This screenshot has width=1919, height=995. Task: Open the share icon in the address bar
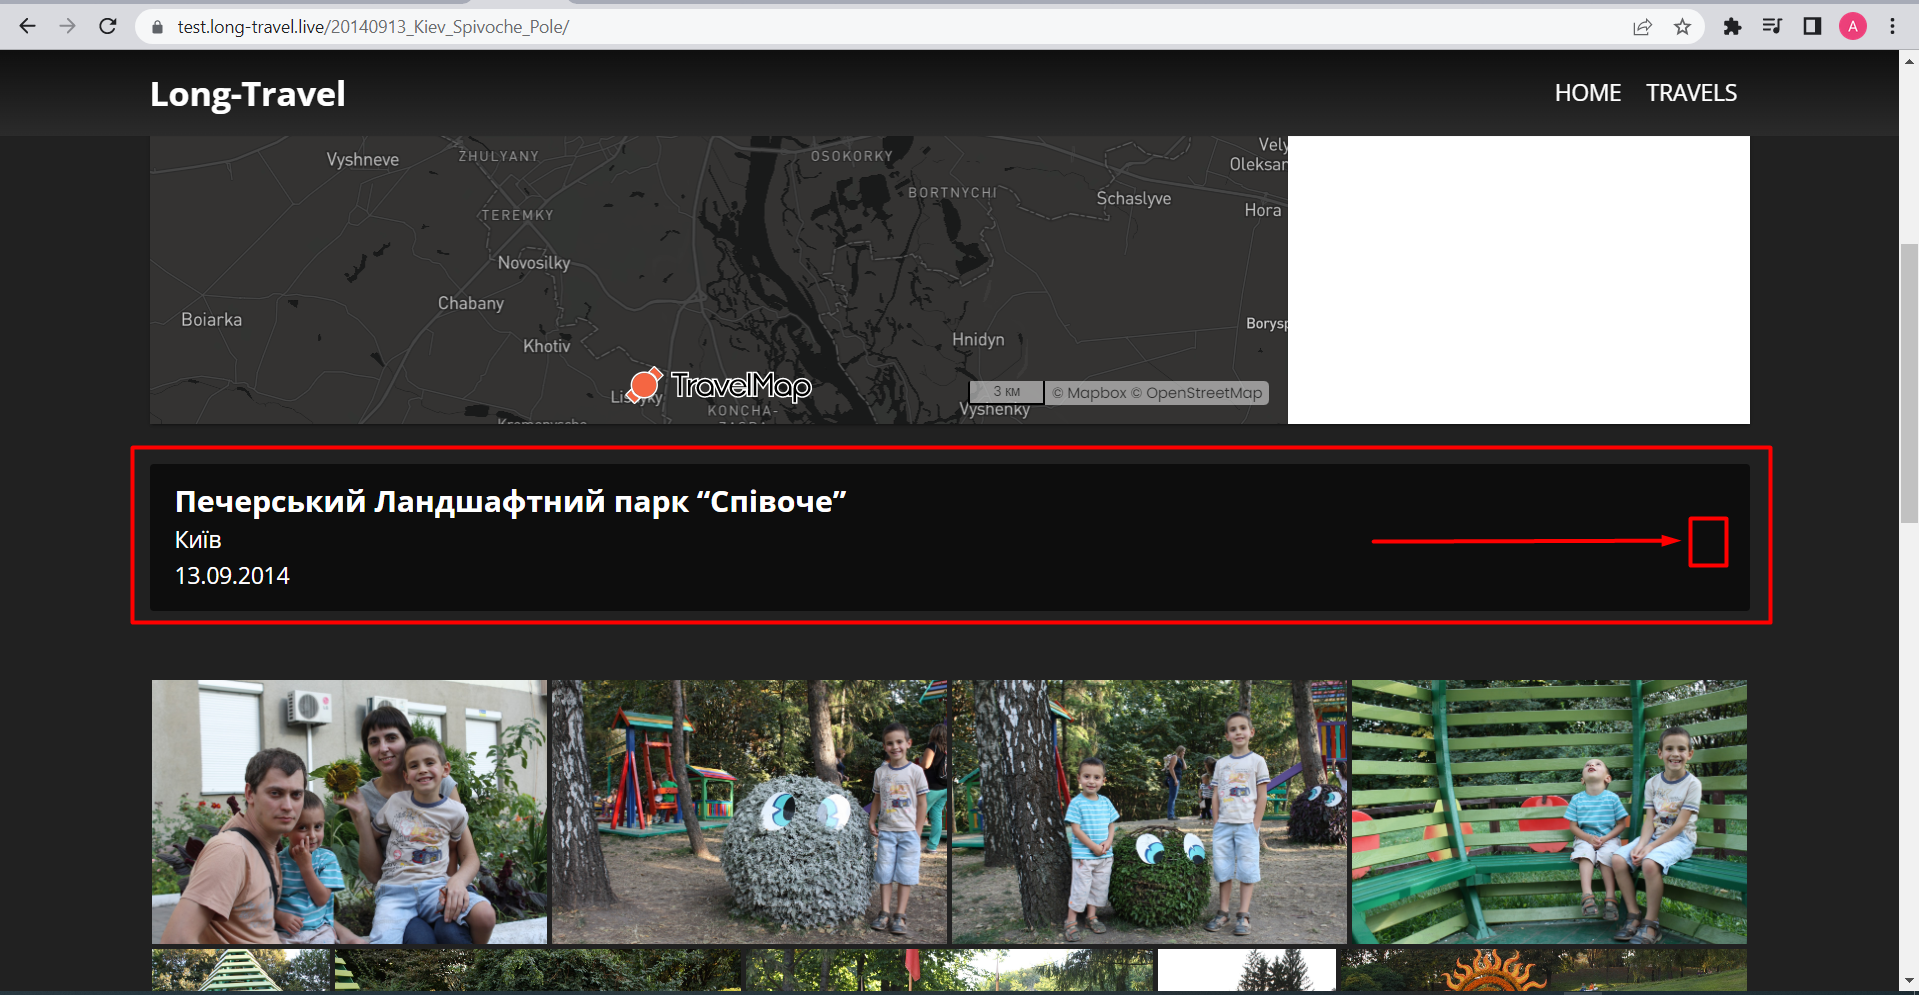coord(1643,27)
